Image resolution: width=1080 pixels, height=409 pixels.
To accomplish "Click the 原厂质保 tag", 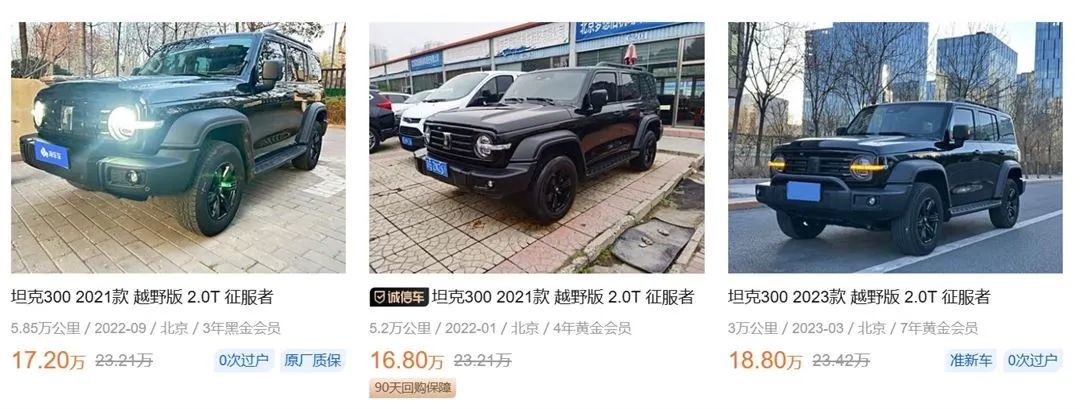I will (x=313, y=360).
